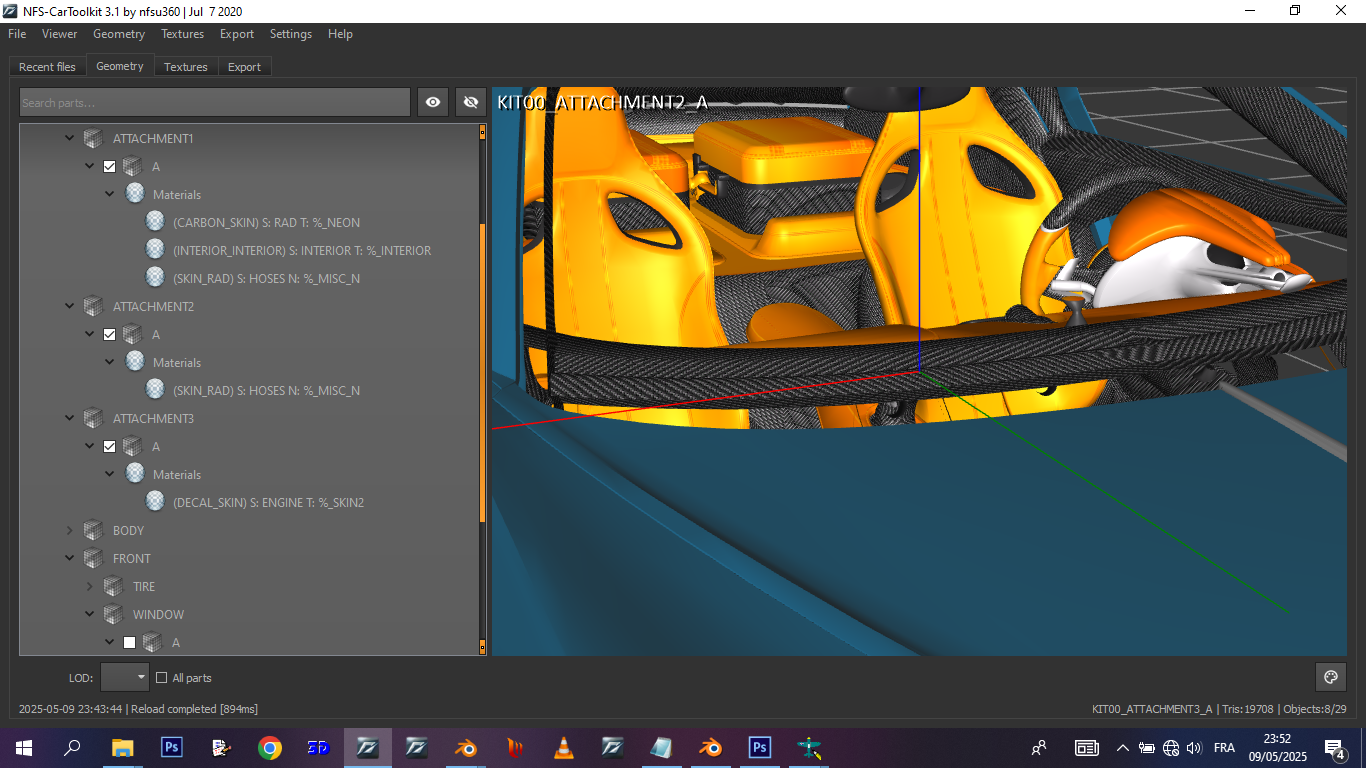This screenshot has height=768, width=1366.
Task: Collapse Materials arrow under ATTACHMENT1
Action: [109, 194]
